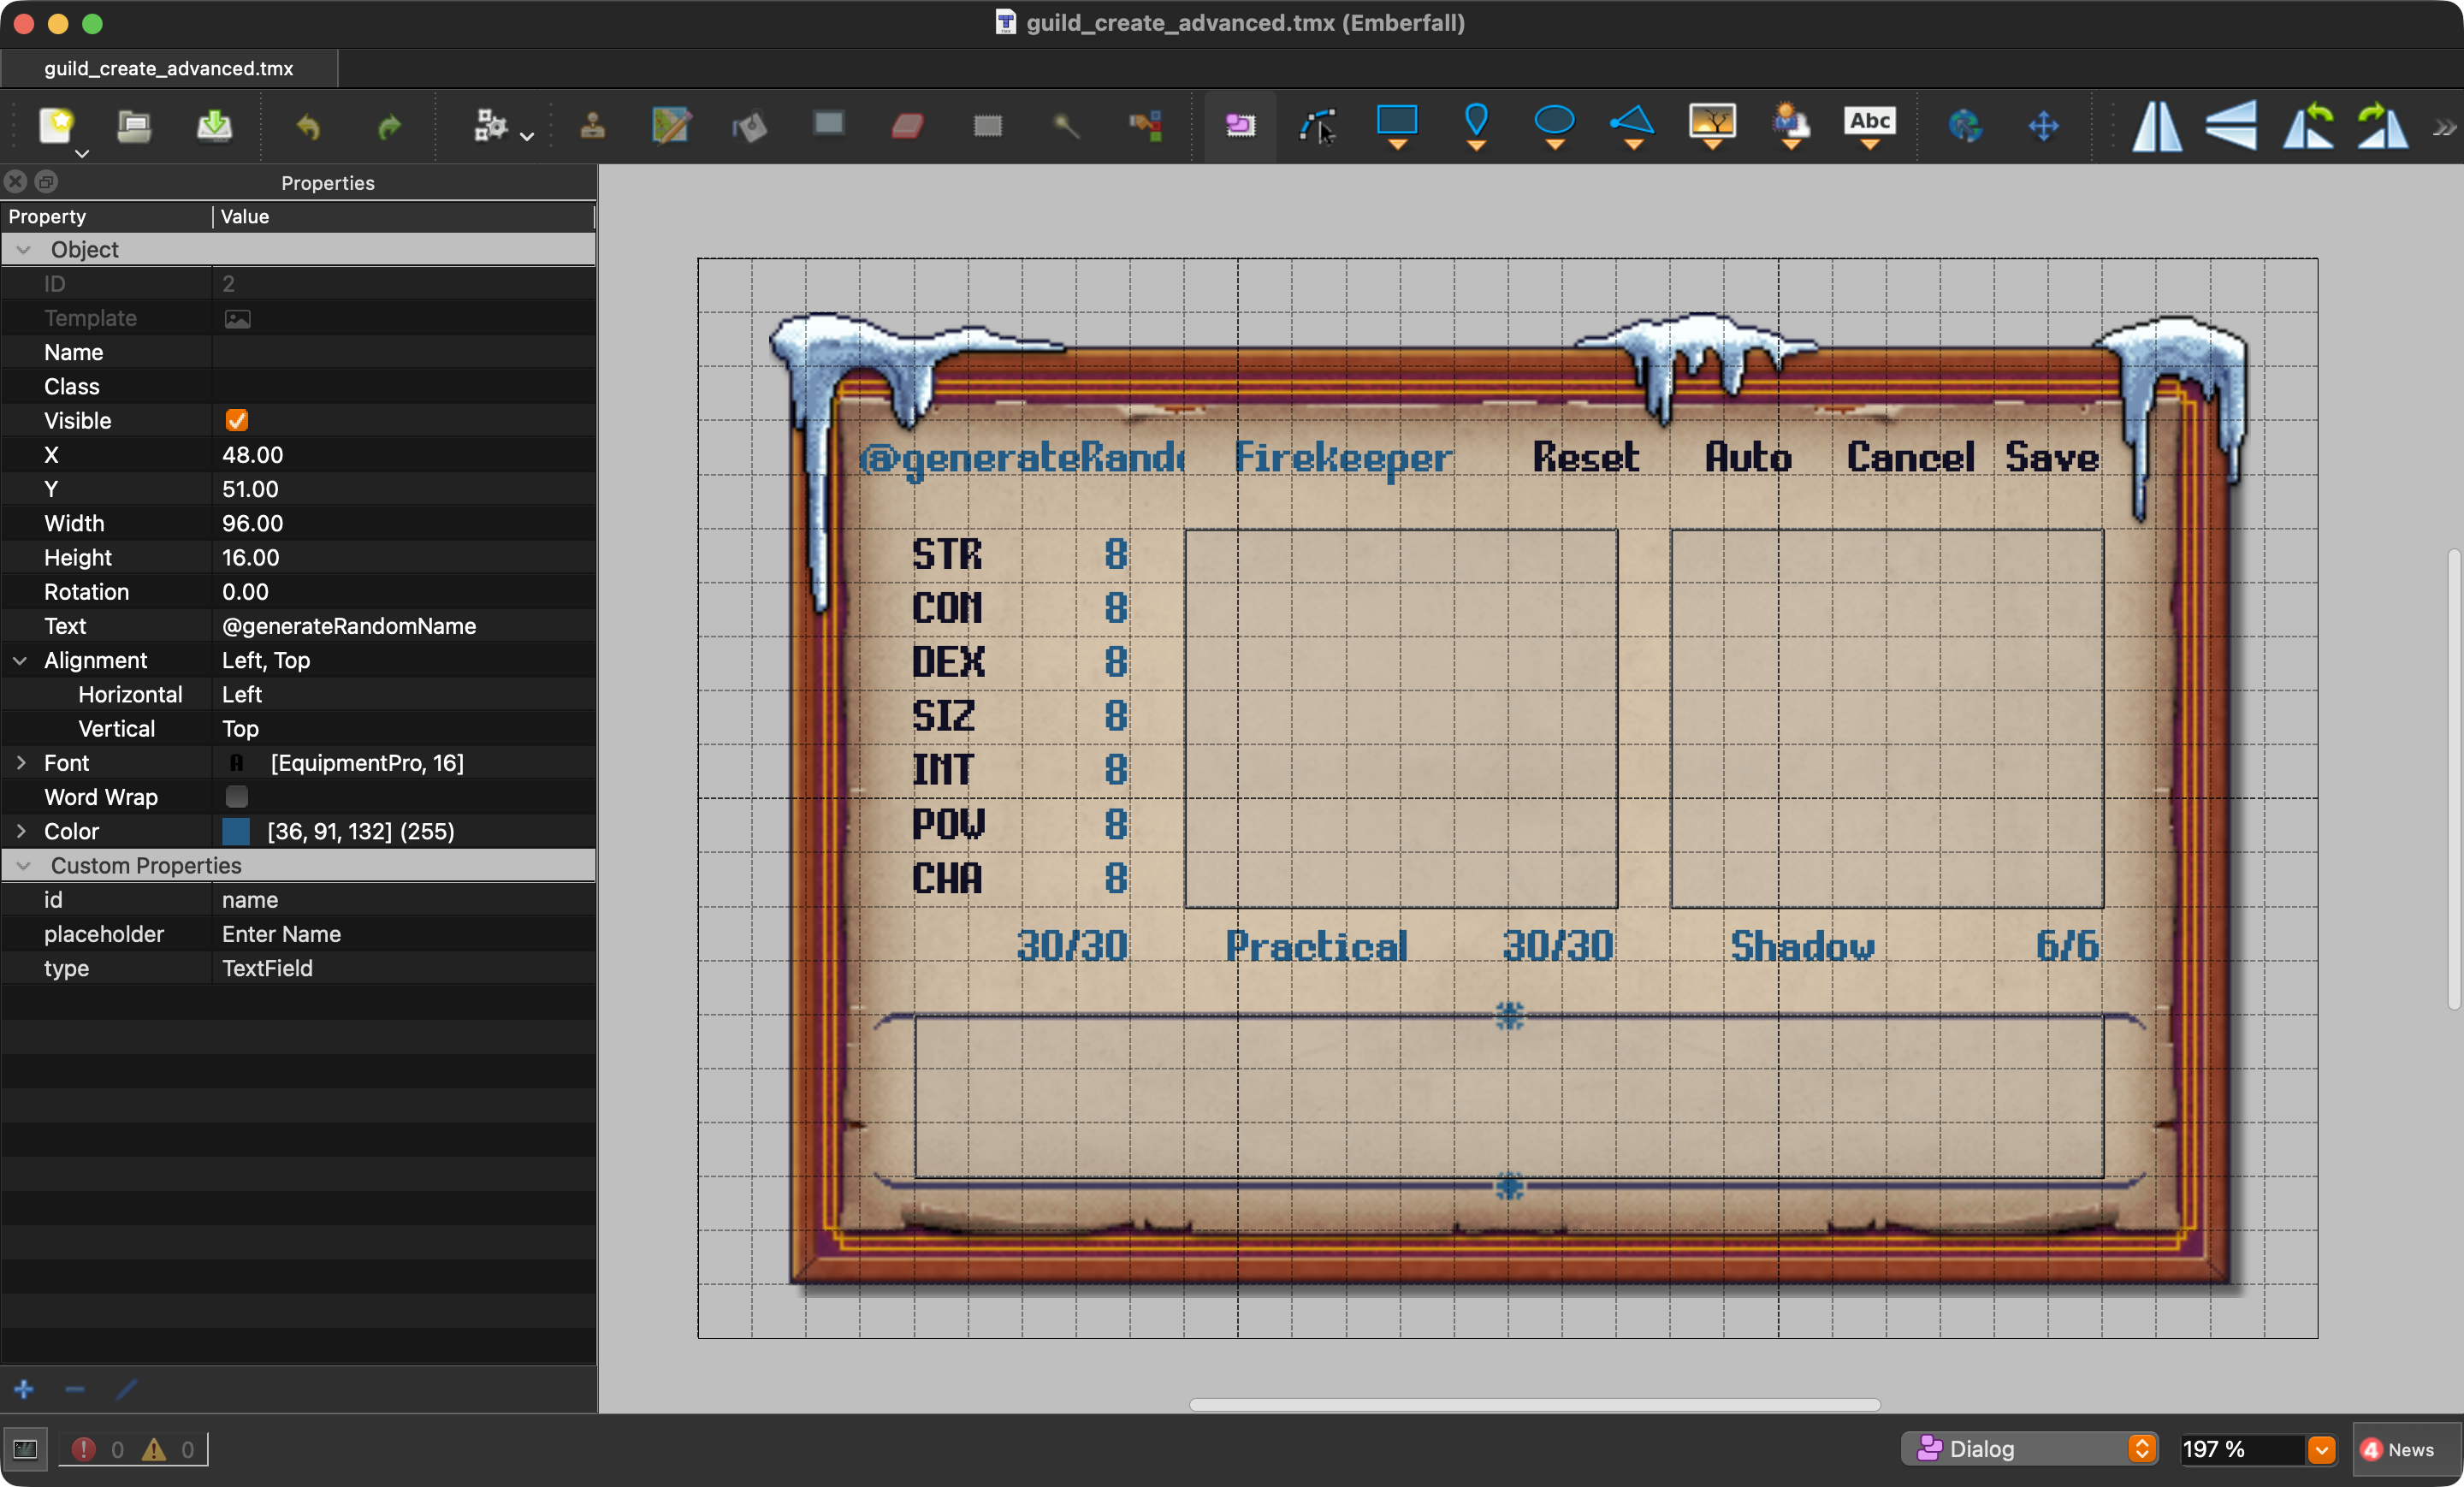This screenshot has height=1487, width=2464.
Task: Click the Save document icon
Action: 213,126
